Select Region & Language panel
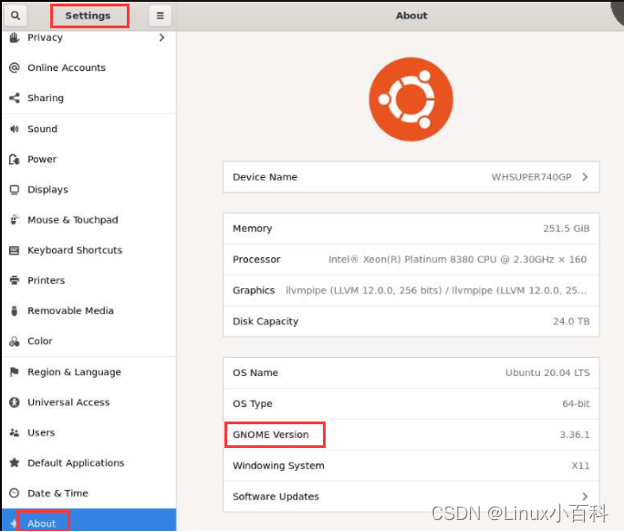The image size is (624, 532). coord(89,372)
